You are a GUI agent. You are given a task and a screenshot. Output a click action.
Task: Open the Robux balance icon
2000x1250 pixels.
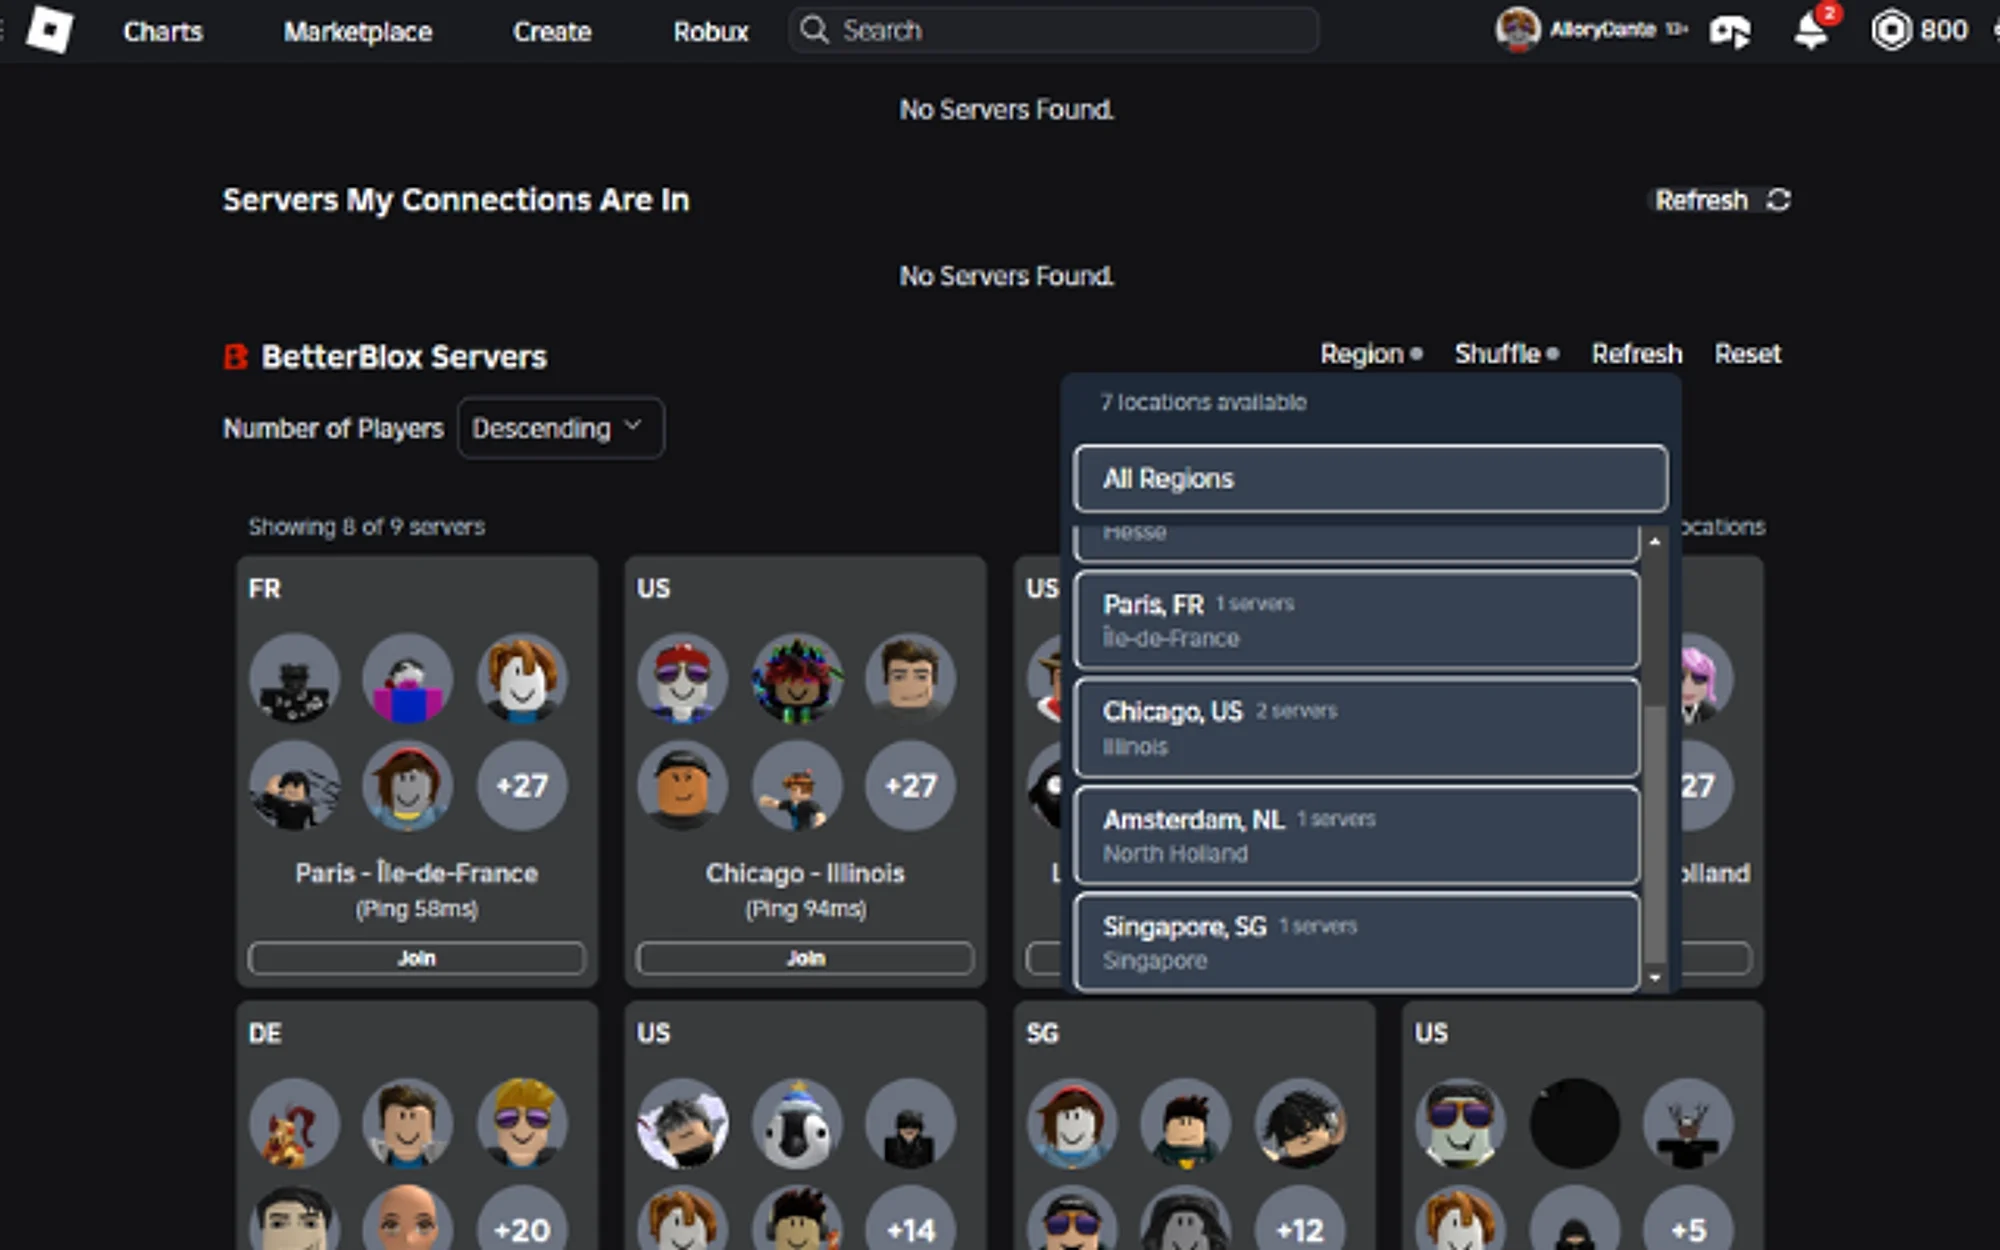point(1891,30)
